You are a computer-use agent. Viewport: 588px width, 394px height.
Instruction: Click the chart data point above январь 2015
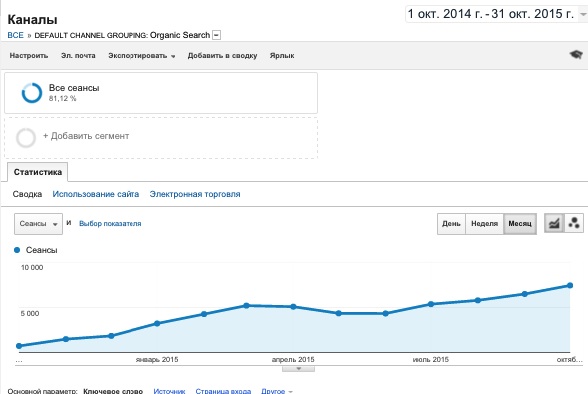coord(157,323)
